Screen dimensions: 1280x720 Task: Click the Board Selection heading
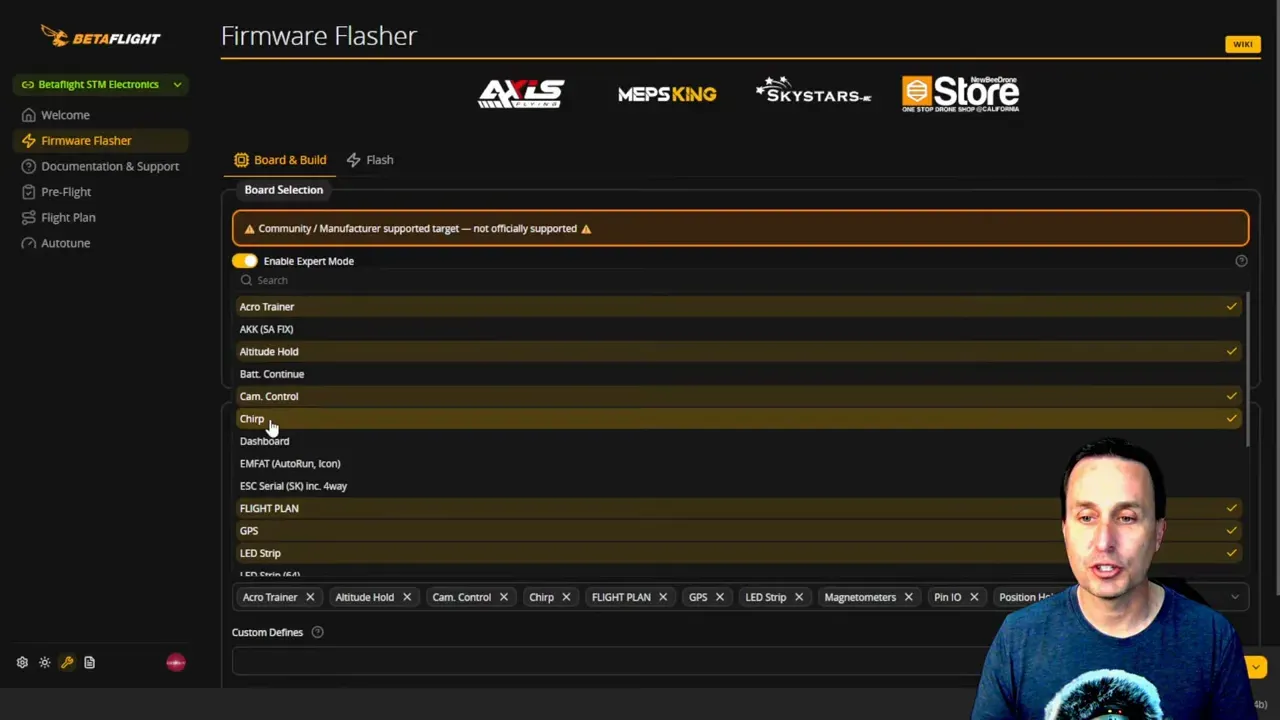(284, 190)
